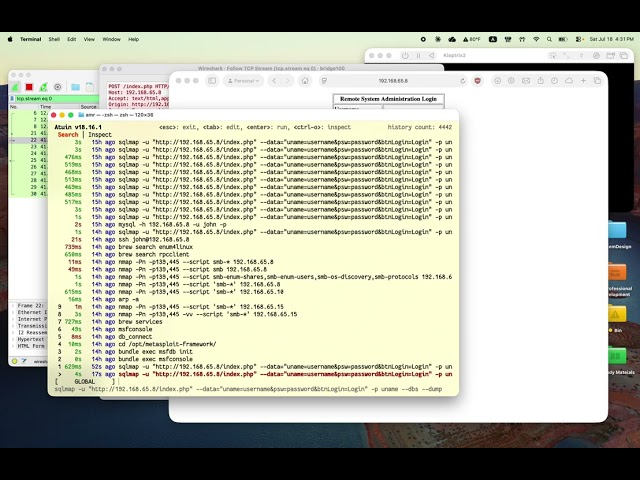Image resolution: width=640 pixels, height=480 pixels.
Task: Click the Safari address bar showing 192.168.65.8
Action: point(393,81)
